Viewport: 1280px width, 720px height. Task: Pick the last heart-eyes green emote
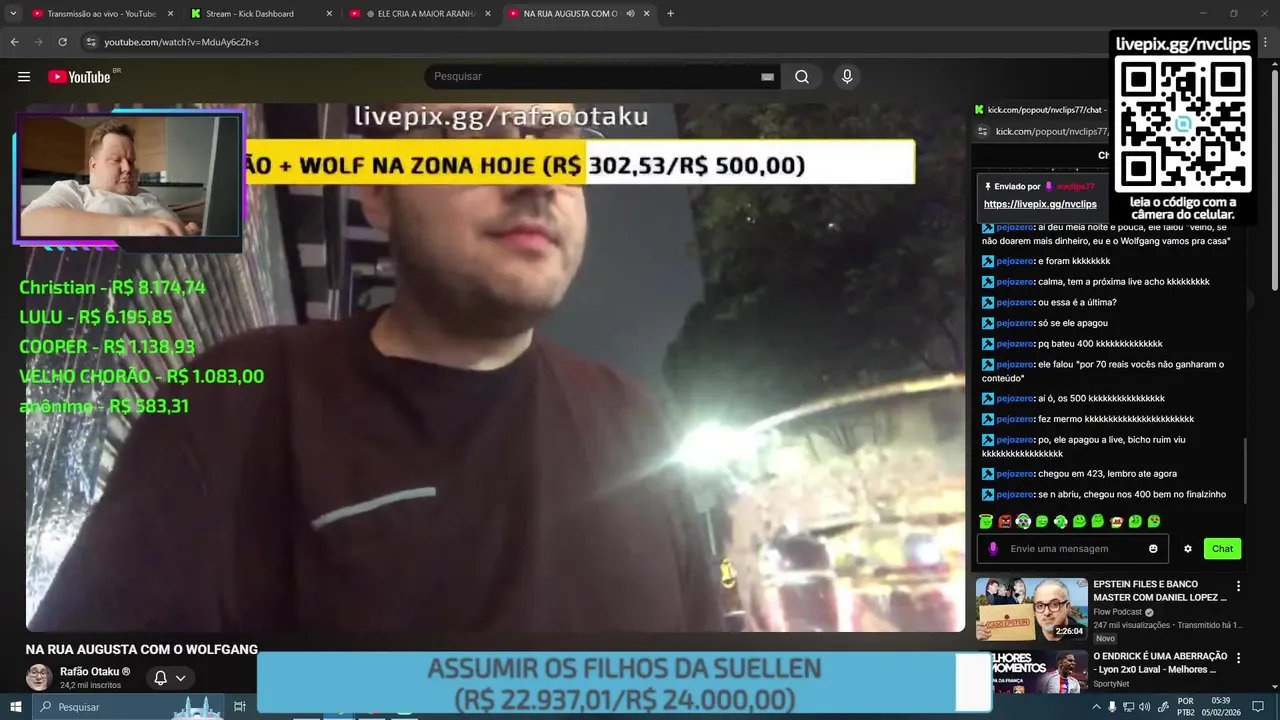click(1154, 521)
